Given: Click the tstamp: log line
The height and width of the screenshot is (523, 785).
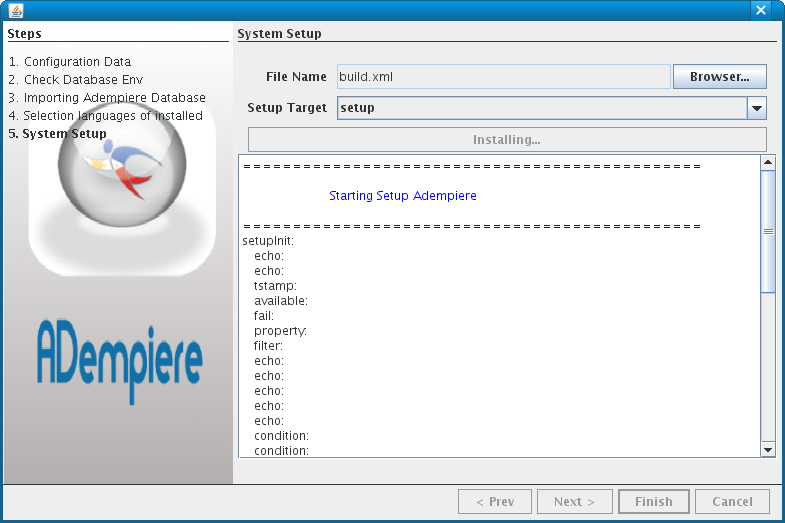Looking at the screenshot, I should tap(275, 286).
